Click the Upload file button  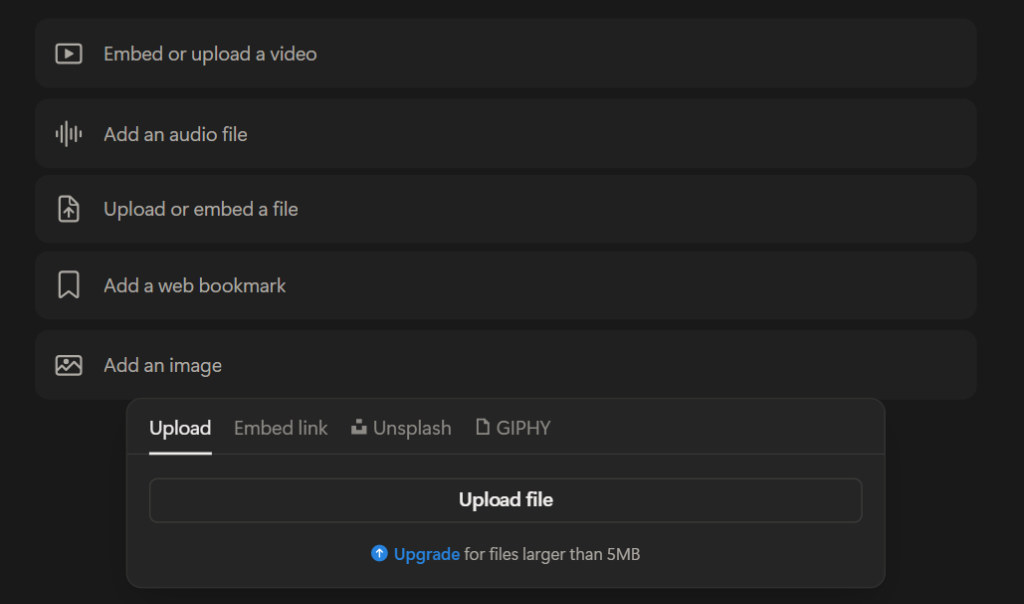[x=505, y=500]
